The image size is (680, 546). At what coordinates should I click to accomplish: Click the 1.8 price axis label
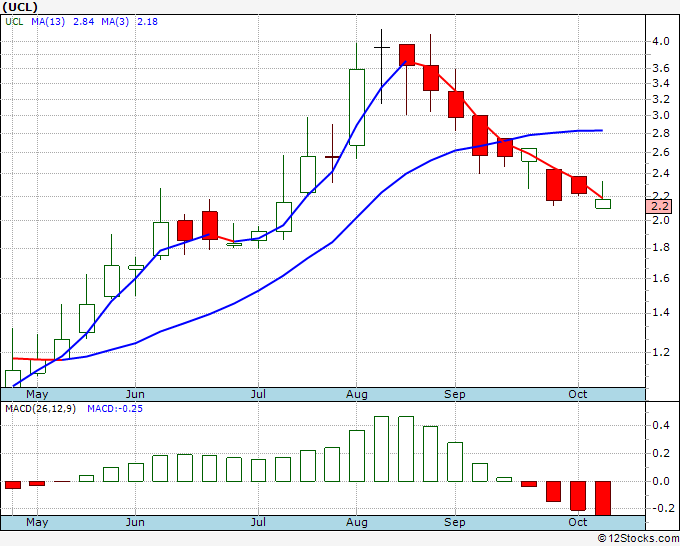tap(661, 248)
